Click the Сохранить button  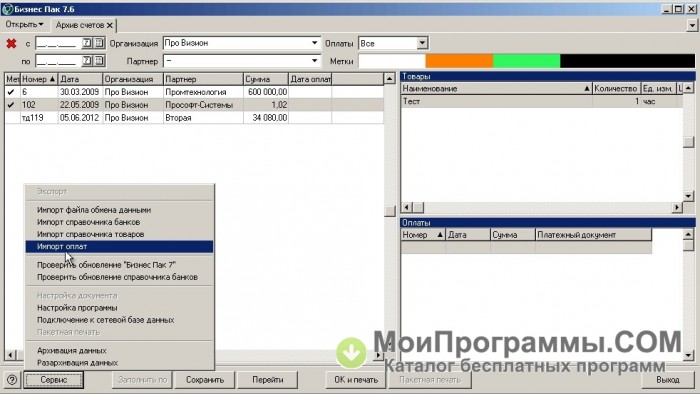[x=204, y=380]
